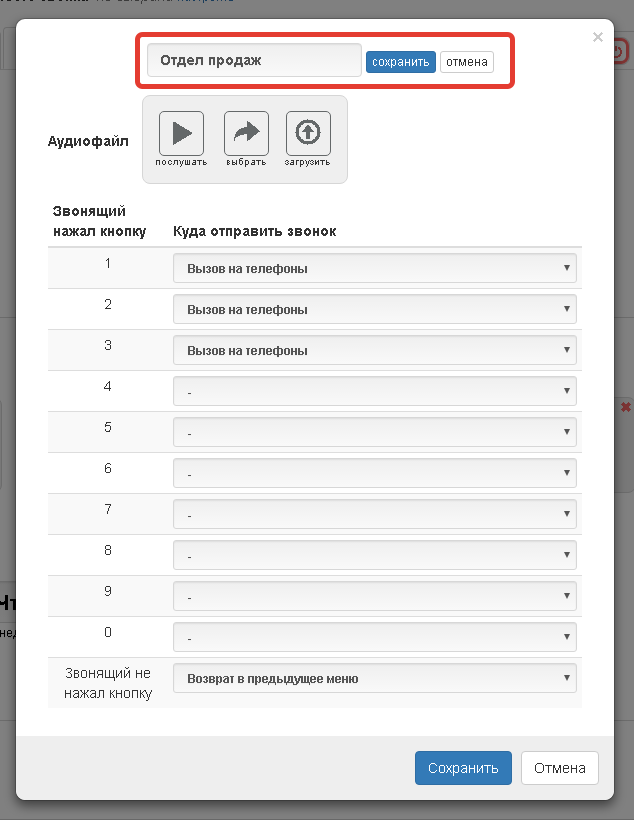Open the dropdown for button 1
The height and width of the screenshot is (820, 634).
click(375, 269)
